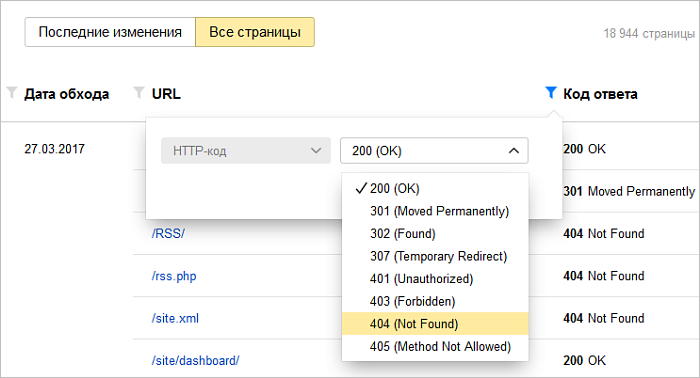
Task: Open the /site/dashboard/ link
Action: pos(195,361)
